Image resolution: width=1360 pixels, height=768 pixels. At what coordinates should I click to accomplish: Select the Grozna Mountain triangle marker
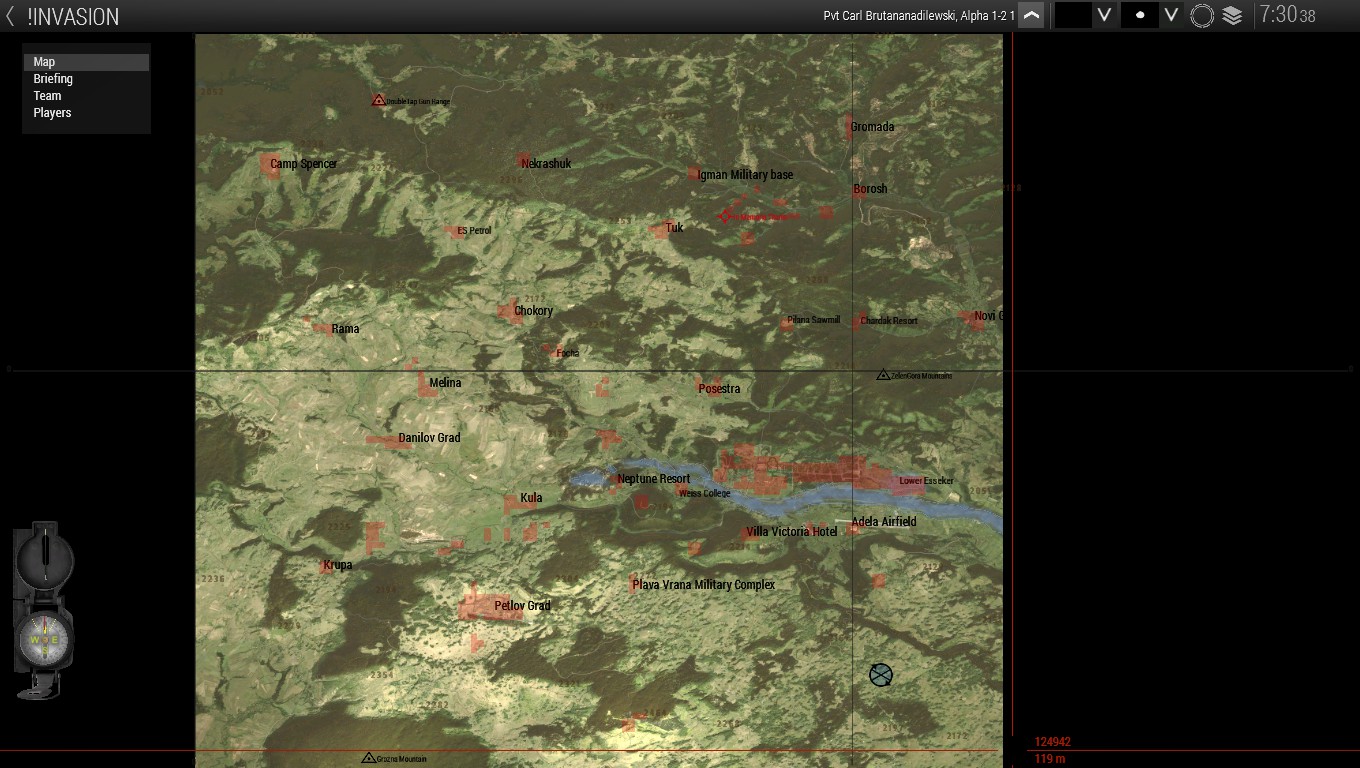(x=368, y=758)
